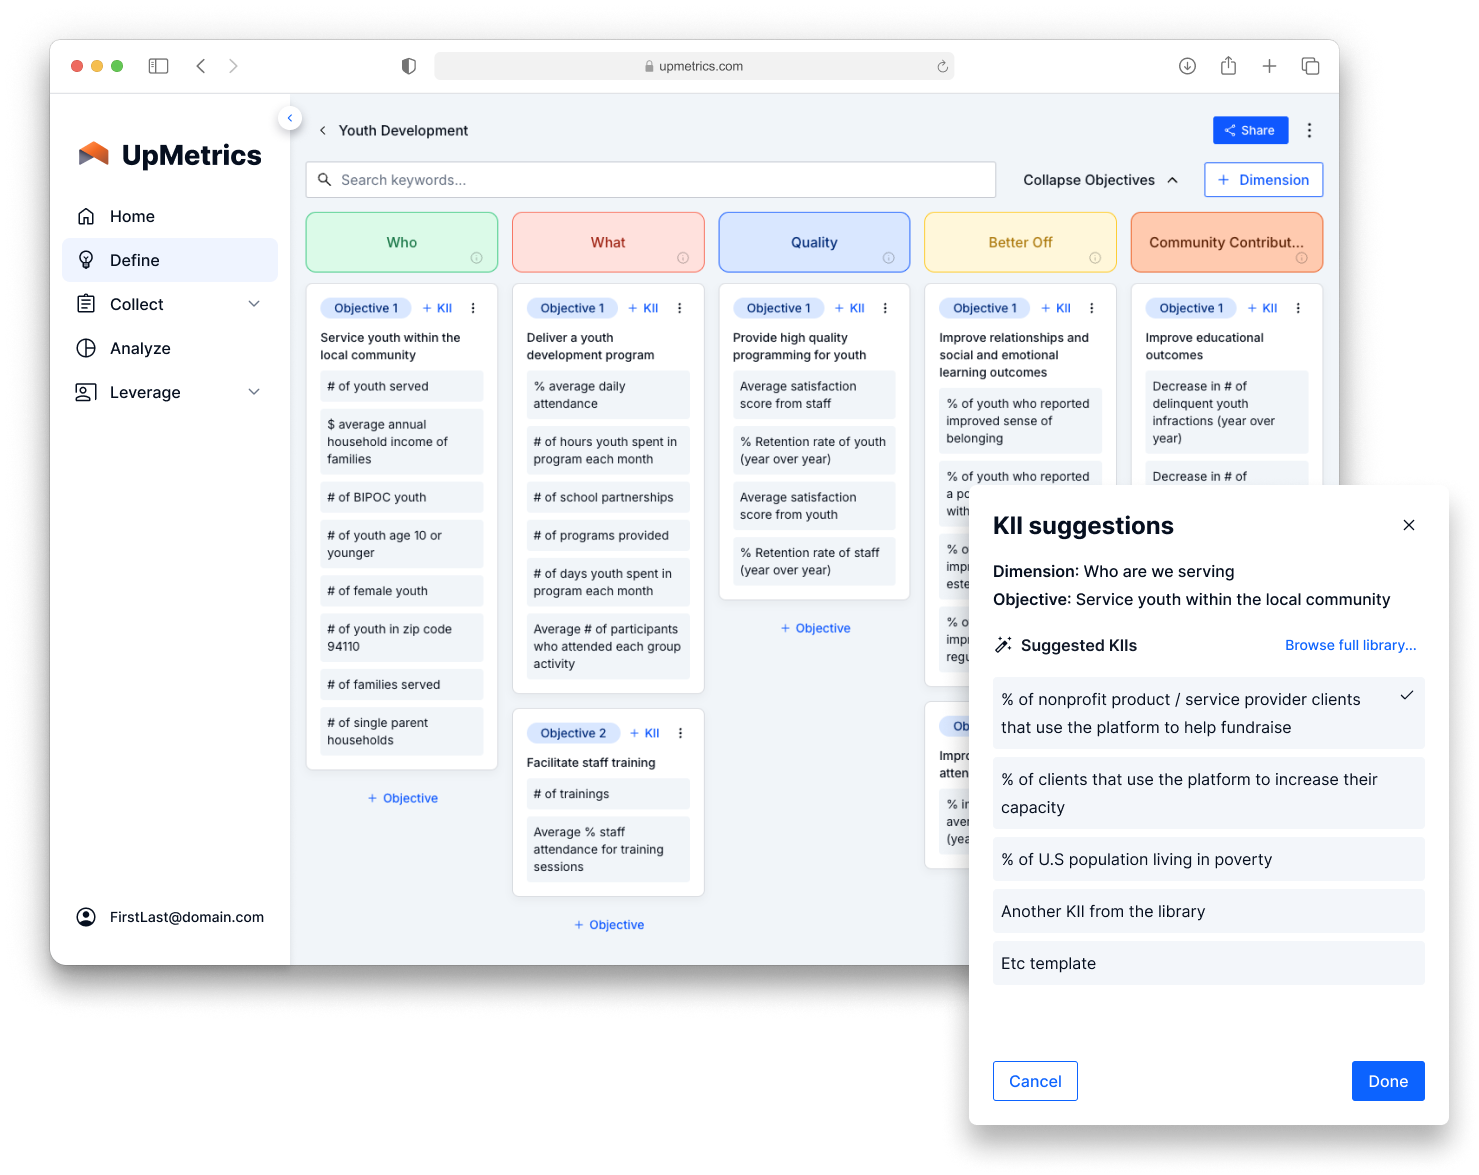1479x1175 pixels.
Task: Select the Home icon in sidebar
Action: pyautogui.click(x=86, y=216)
